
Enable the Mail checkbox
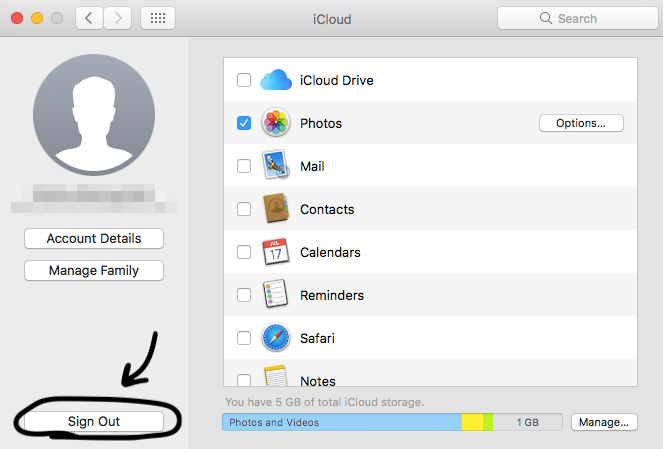click(x=244, y=166)
